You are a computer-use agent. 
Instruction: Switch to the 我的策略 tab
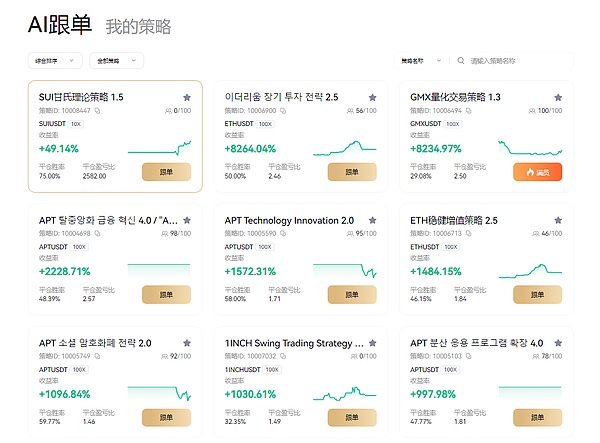(x=138, y=26)
